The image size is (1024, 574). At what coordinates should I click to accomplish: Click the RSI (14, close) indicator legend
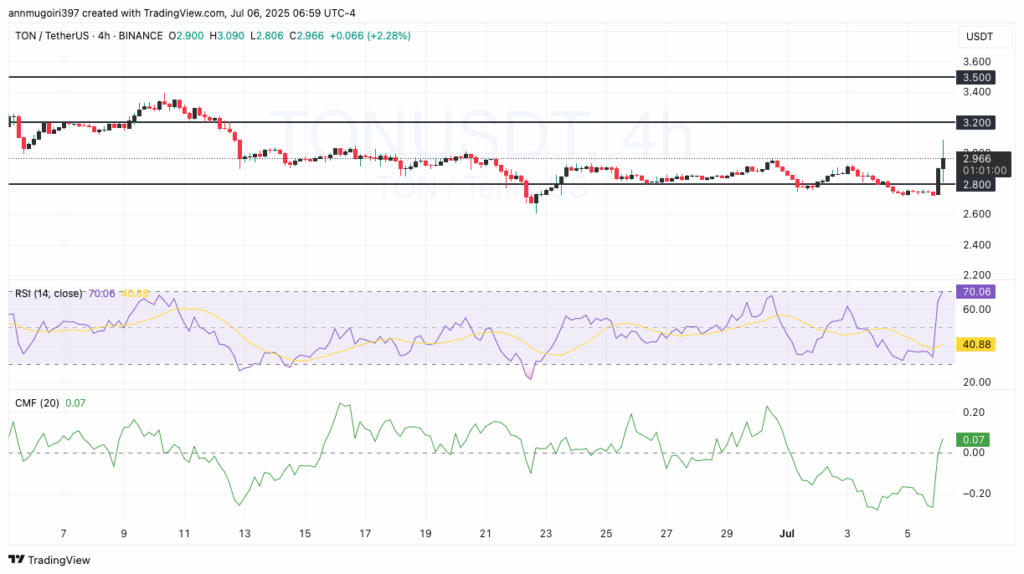[x=49, y=293]
